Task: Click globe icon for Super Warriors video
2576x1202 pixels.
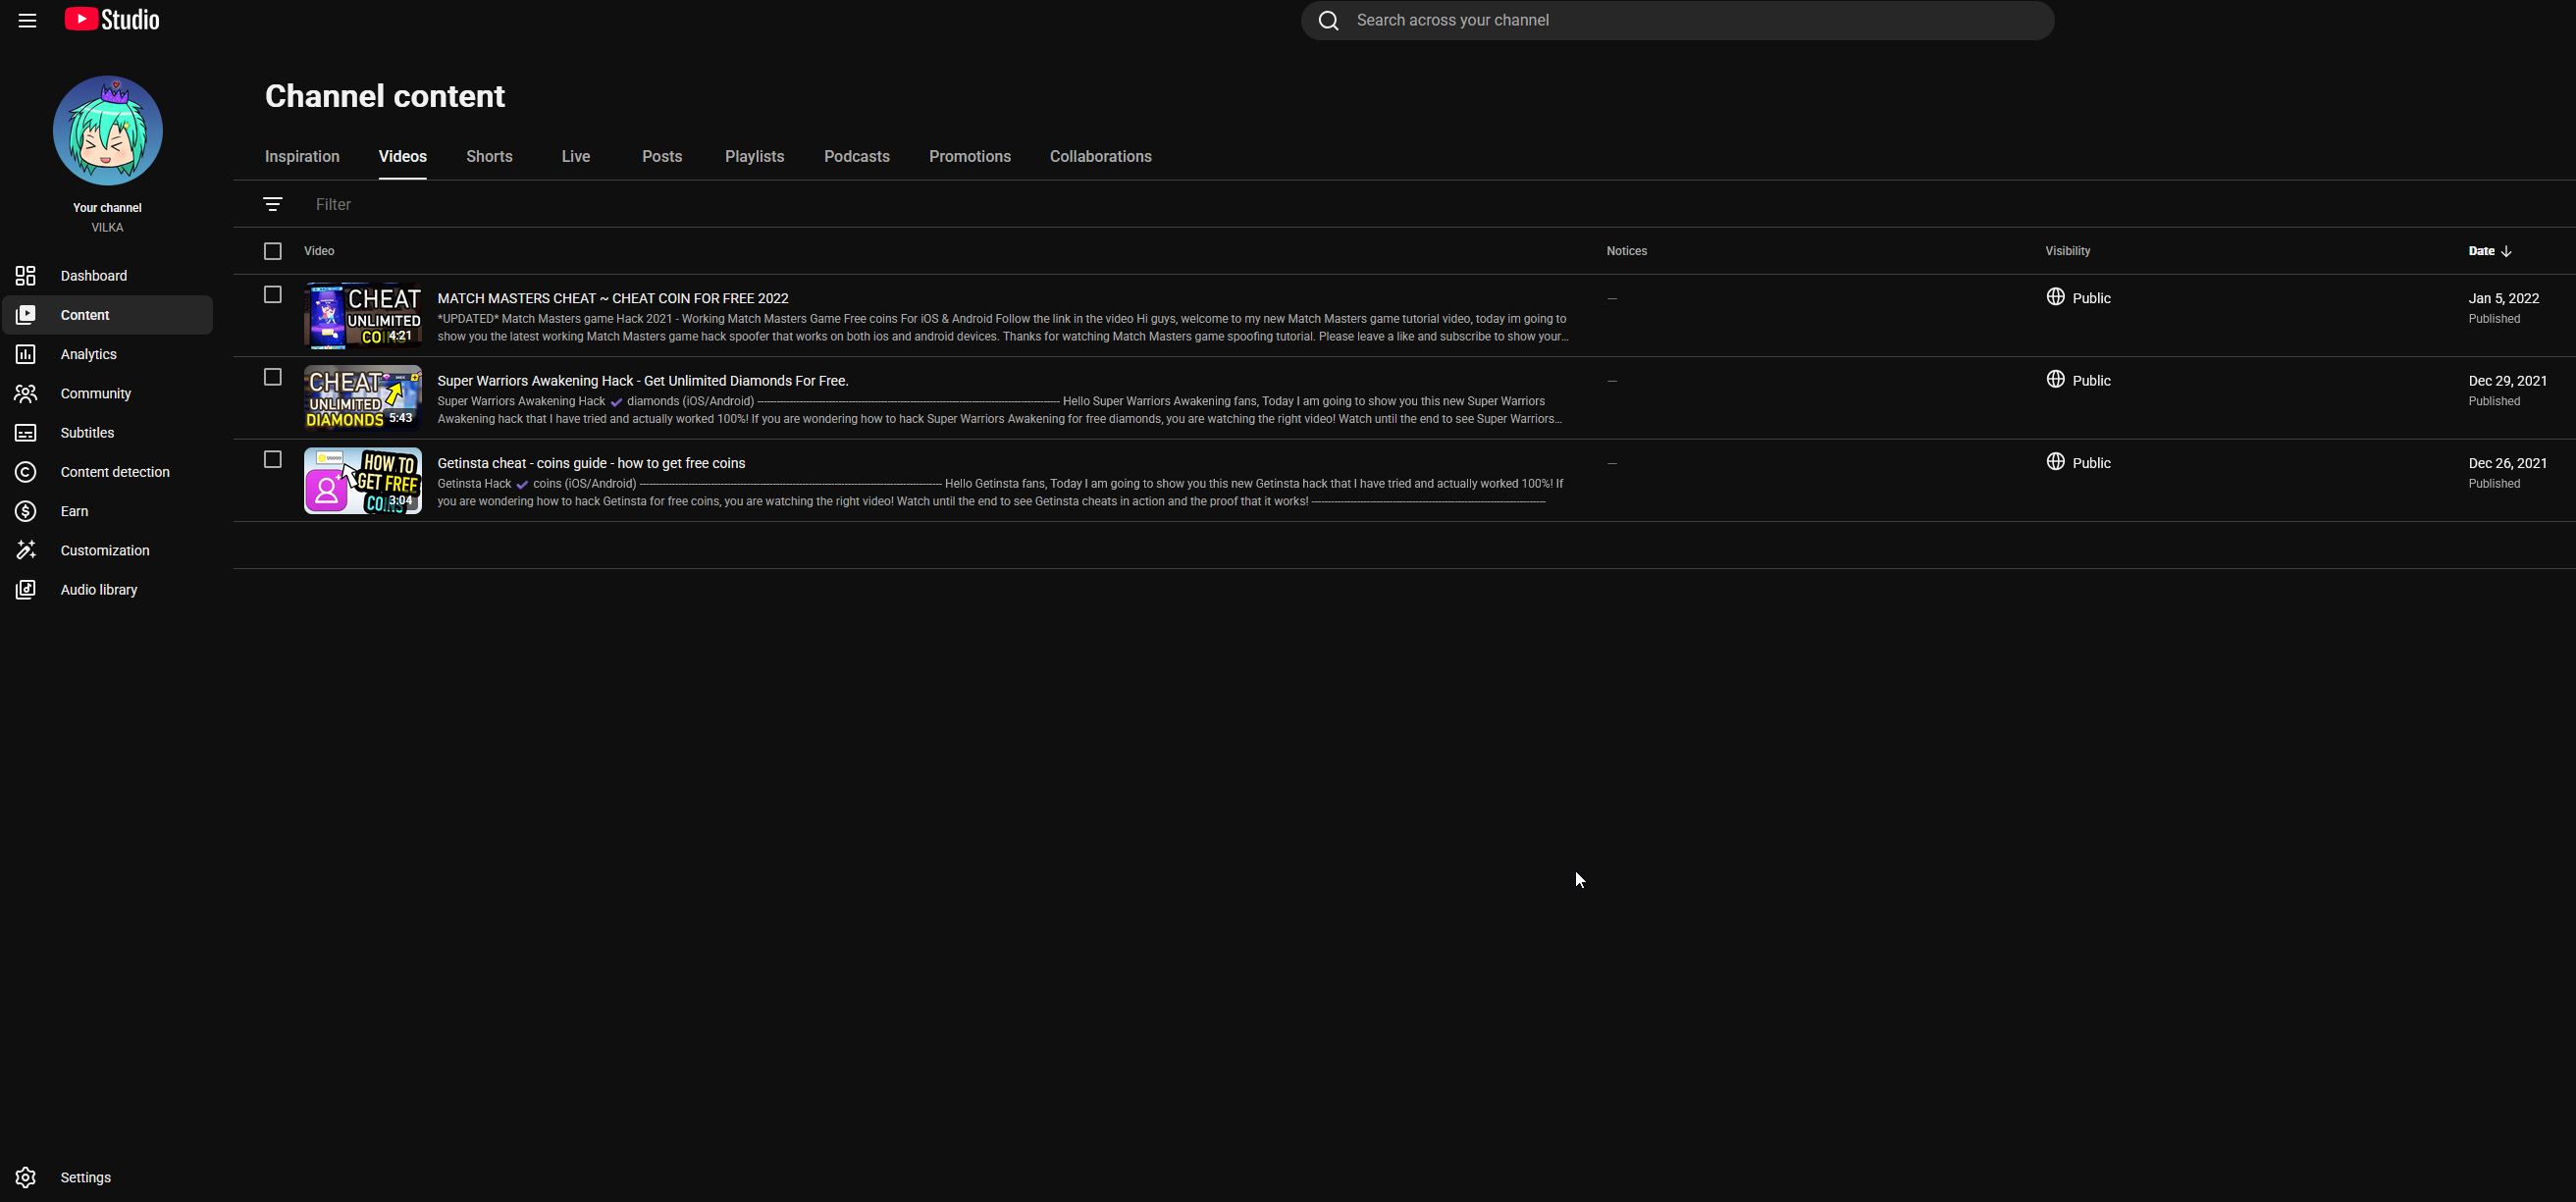Action: (x=2055, y=379)
